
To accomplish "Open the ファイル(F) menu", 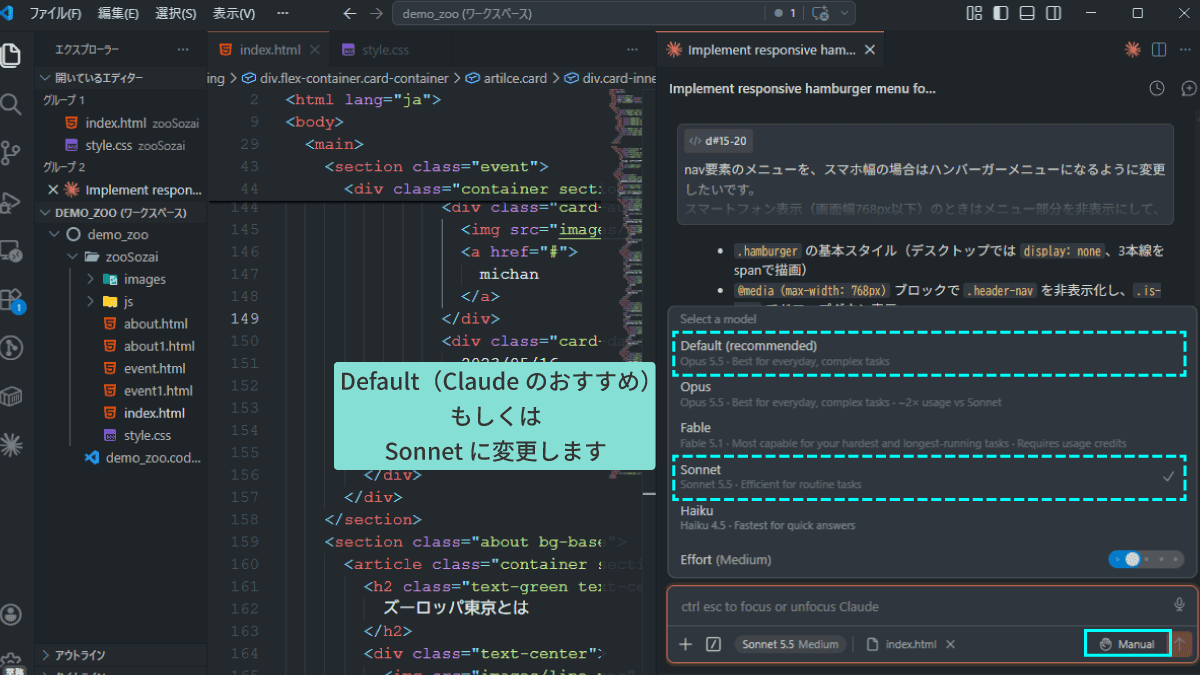I will tap(56, 14).
